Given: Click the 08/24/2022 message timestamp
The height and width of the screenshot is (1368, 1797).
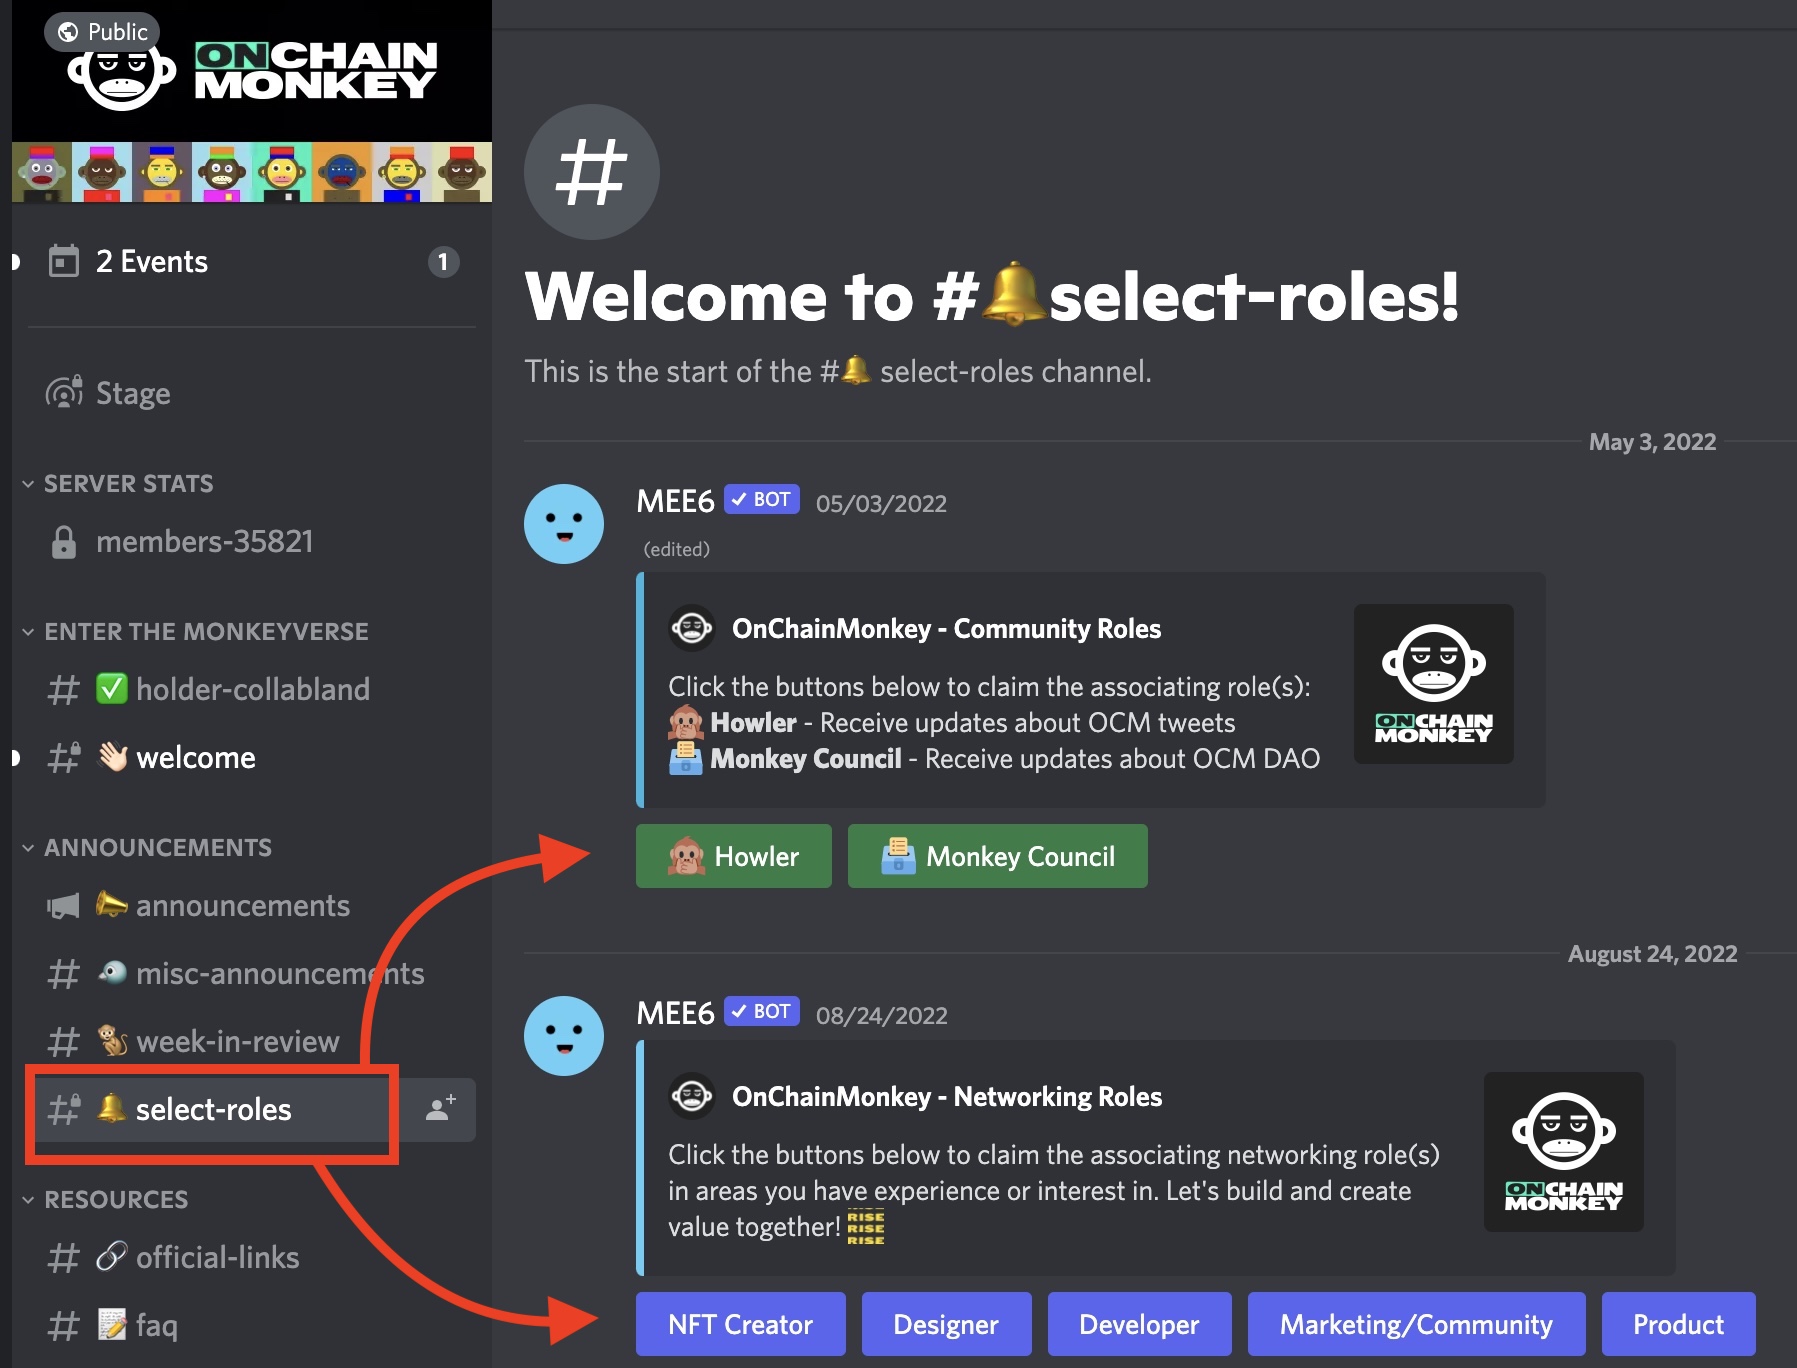Looking at the screenshot, I should click(x=881, y=1016).
